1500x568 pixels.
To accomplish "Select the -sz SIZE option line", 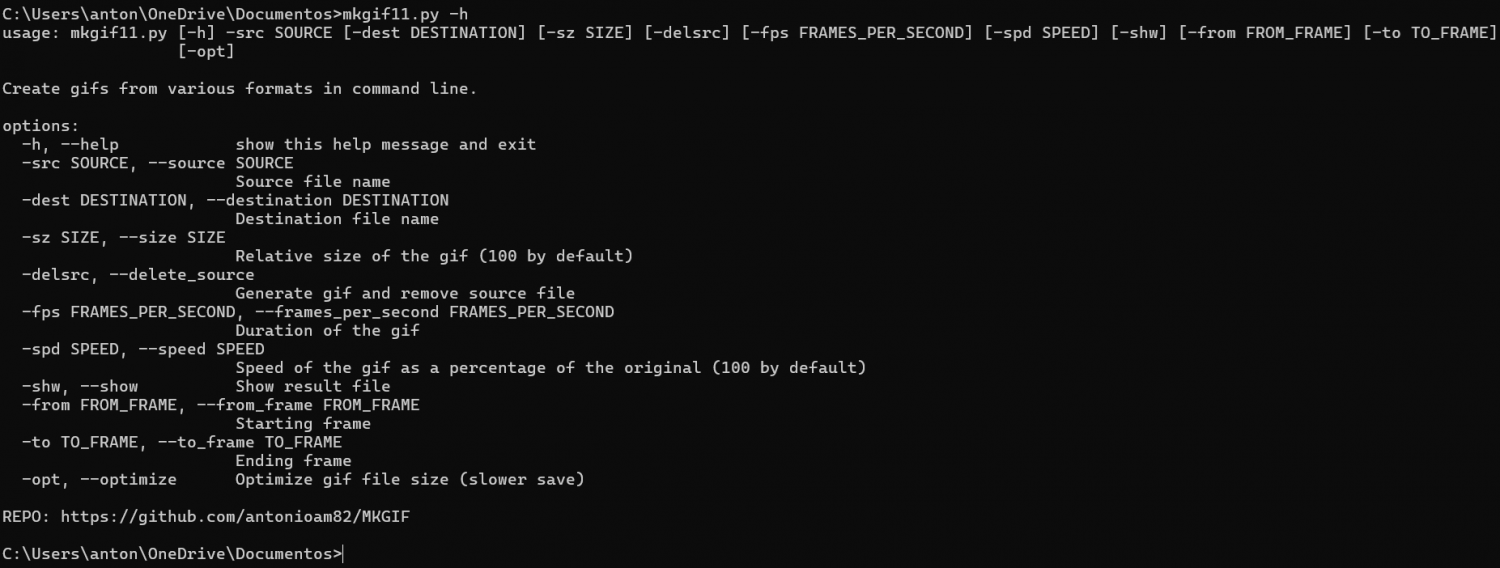I will [123, 238].
